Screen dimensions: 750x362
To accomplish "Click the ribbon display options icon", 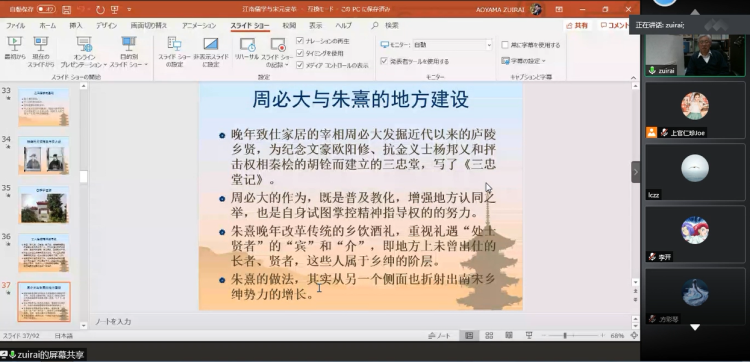I will pyautogui.click(x=559, y=9).
